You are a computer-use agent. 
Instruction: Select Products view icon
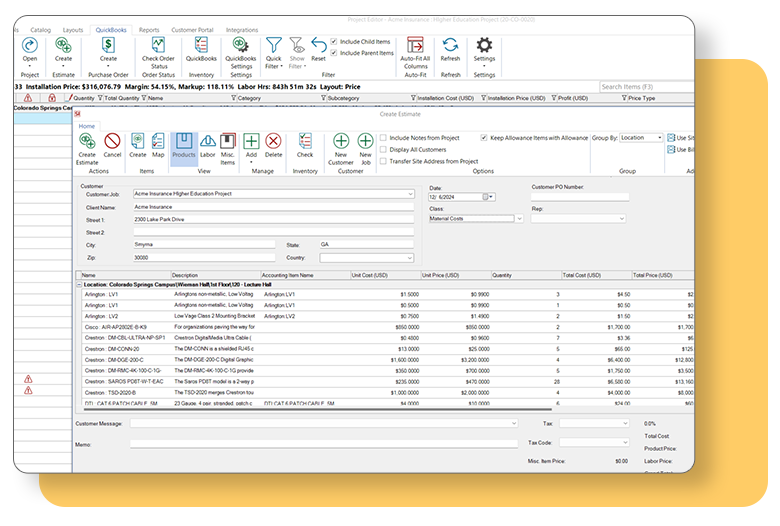click(184, 142)
